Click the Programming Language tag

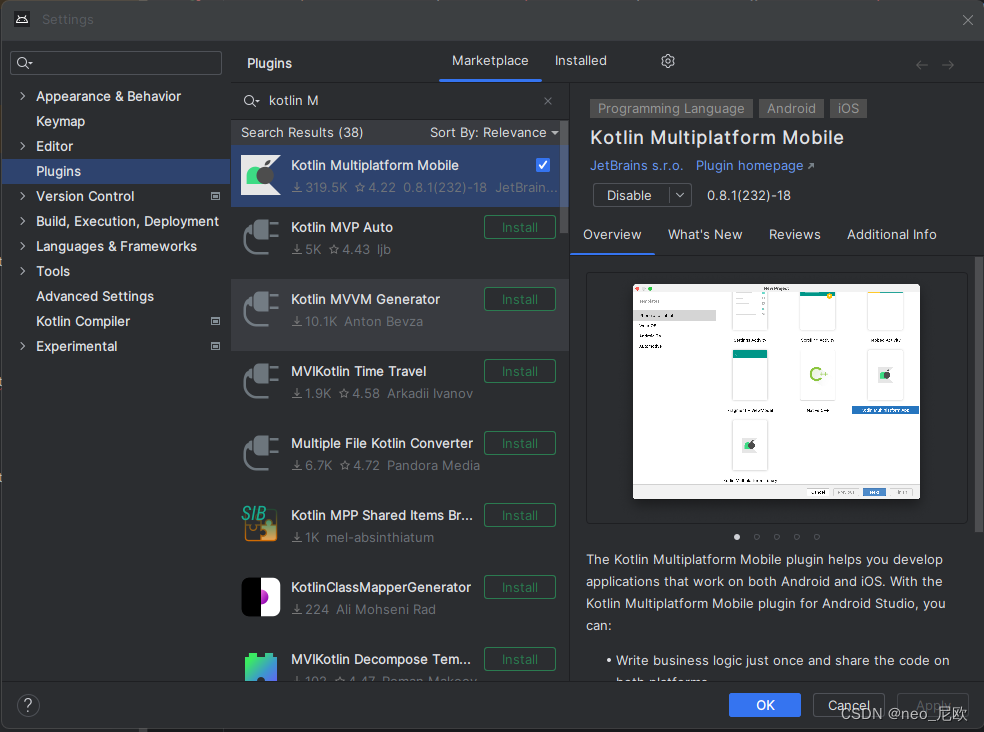click(670, 109)
